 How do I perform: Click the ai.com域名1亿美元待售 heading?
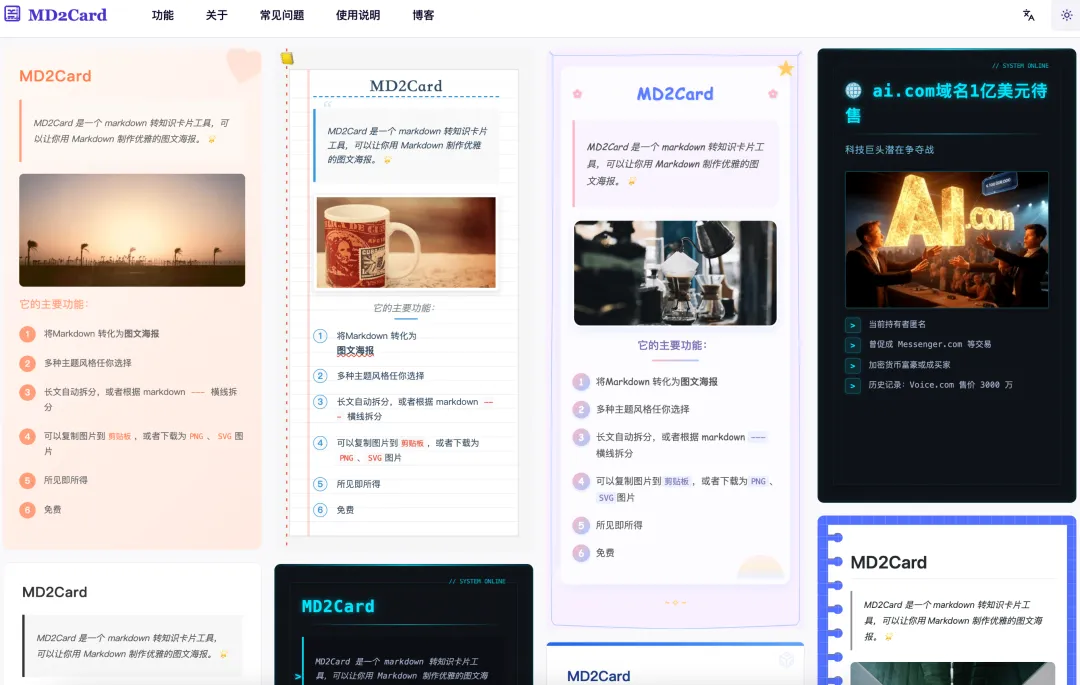click(946, 102)
